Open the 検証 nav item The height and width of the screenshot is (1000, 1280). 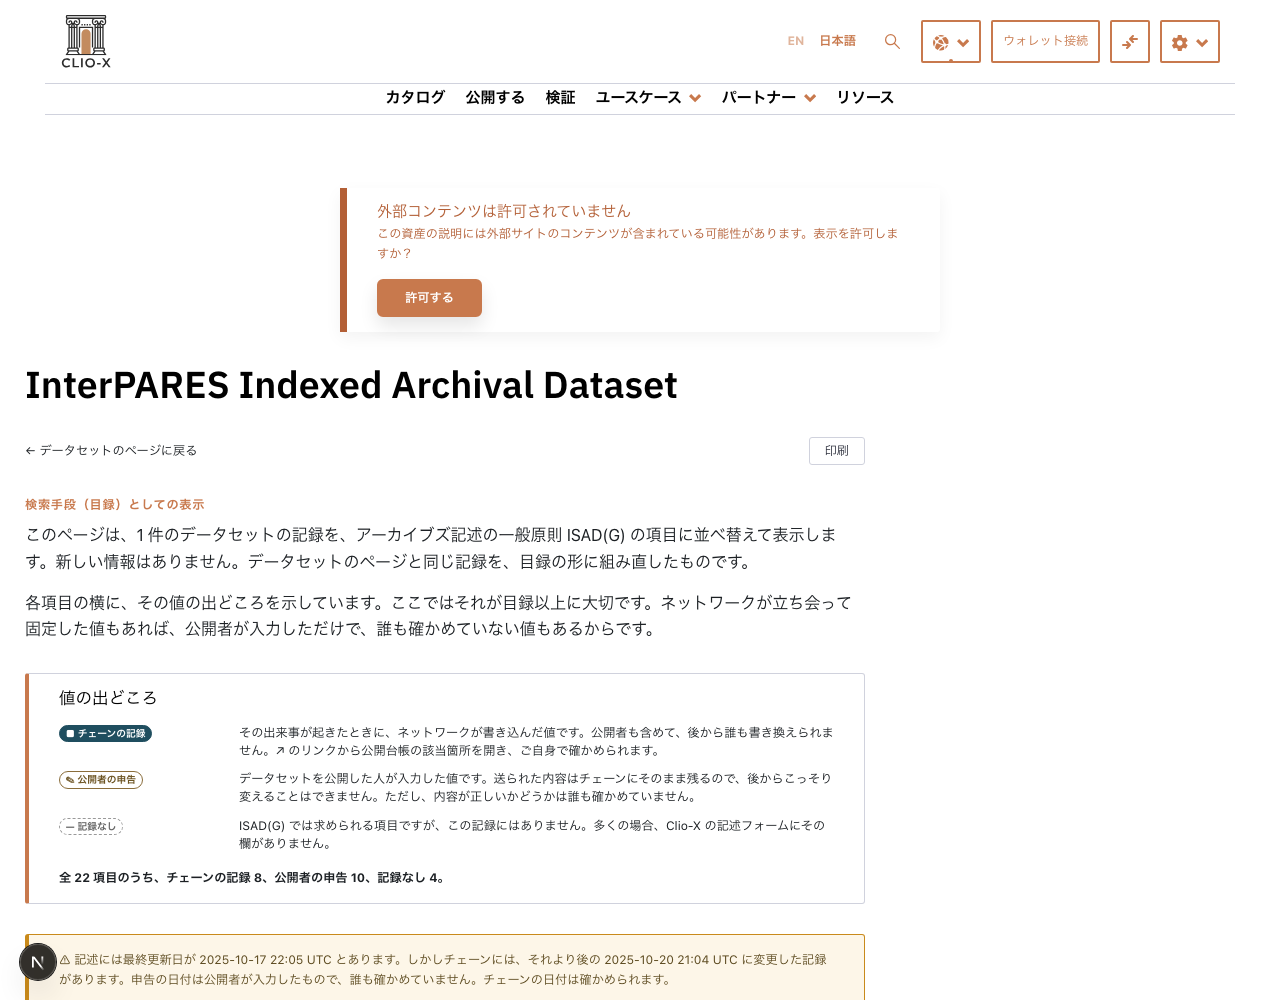point(560,97)
